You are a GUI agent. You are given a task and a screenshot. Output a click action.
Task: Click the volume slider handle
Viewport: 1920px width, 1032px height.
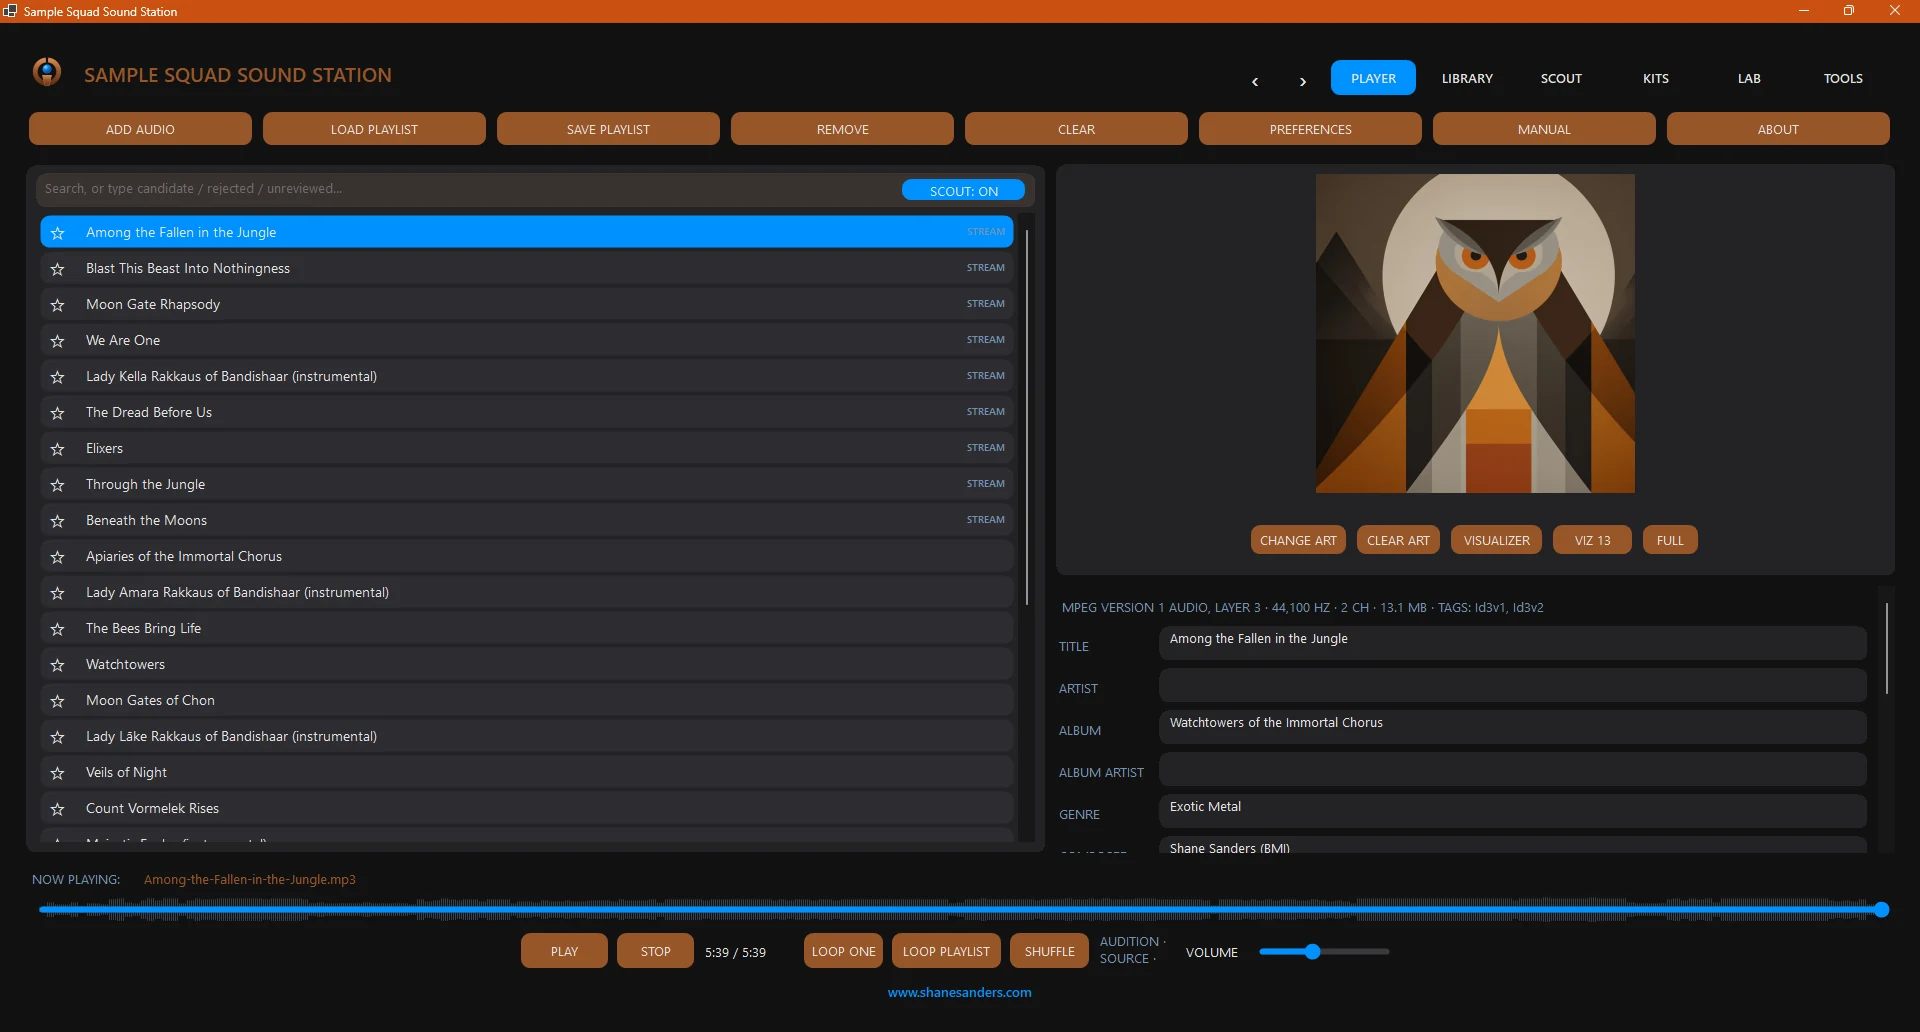pos(1313,952)
